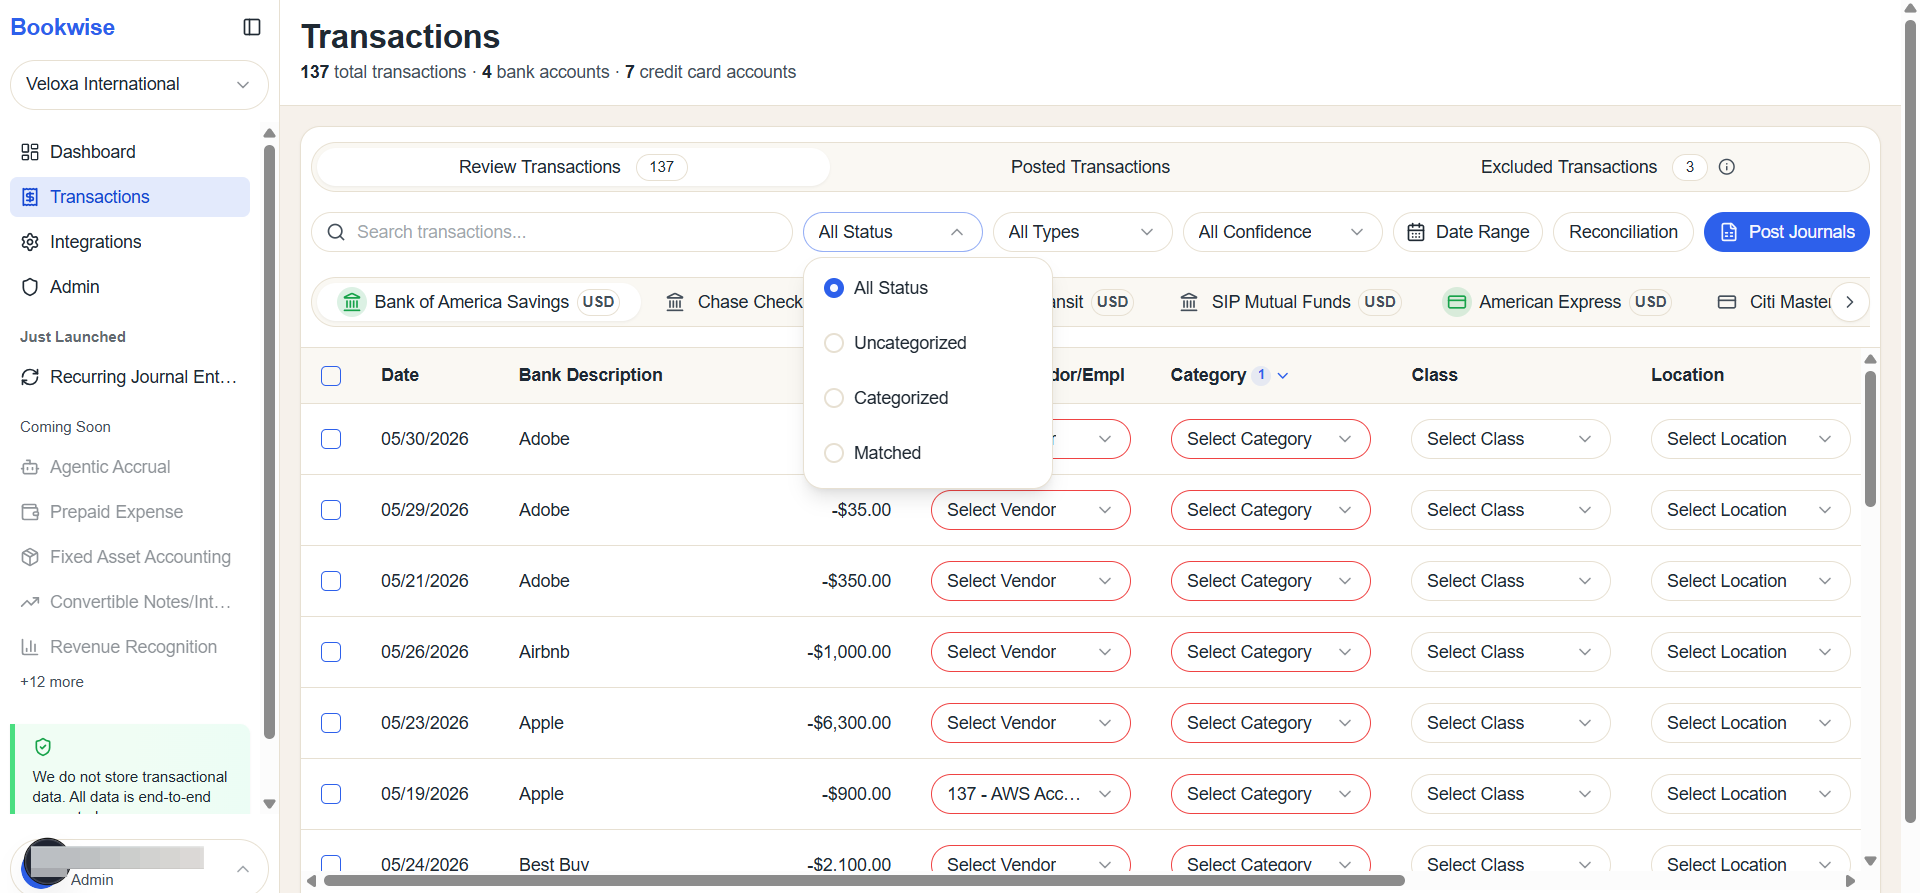The image size is (1920, 893).
Task: Open the Date Range picker
Action: click(x=1467, y=232)
